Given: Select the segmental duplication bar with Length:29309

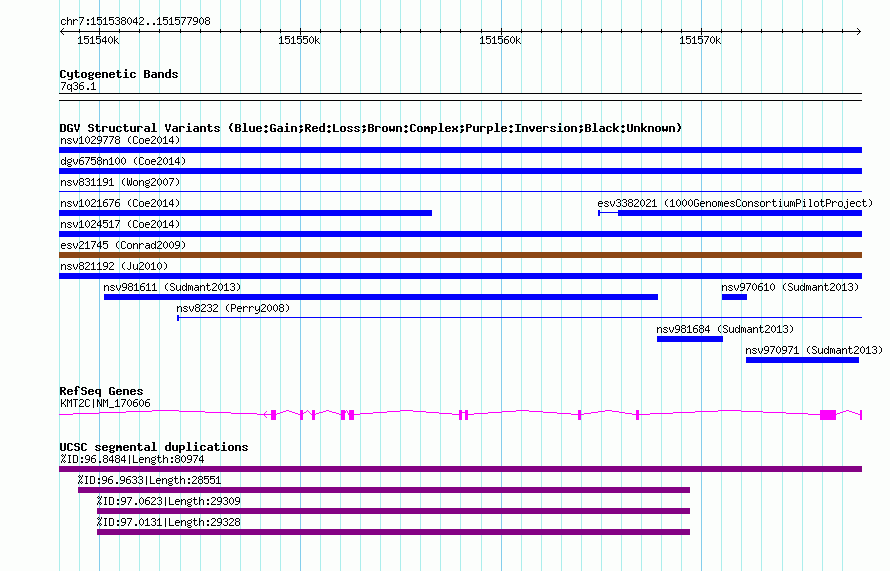Looking at the screenshot, I should [393, 511].
